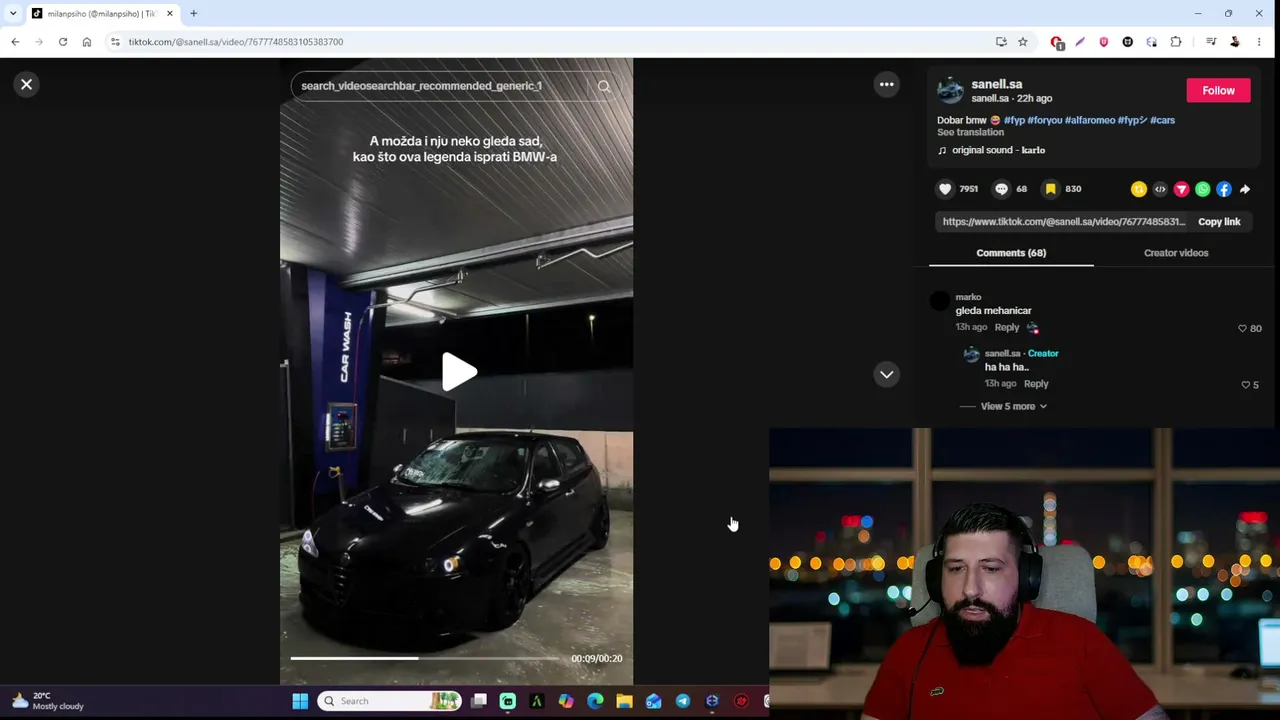Open Microsoft Edge from taskbar
The height and width of the screenshot is (720, 1280).
coord(595,701)
